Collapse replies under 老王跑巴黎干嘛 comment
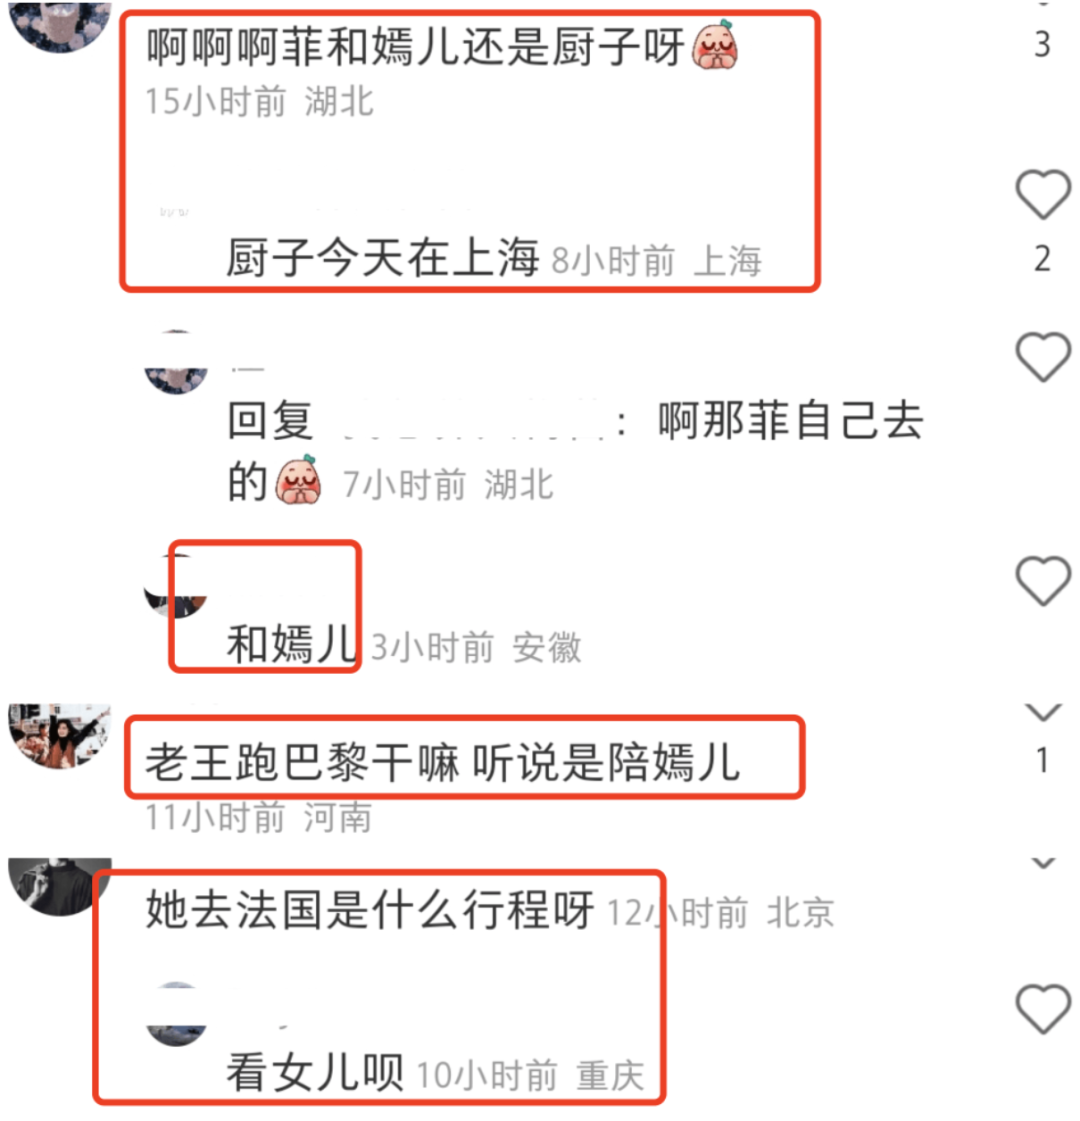 [1043, 712]
